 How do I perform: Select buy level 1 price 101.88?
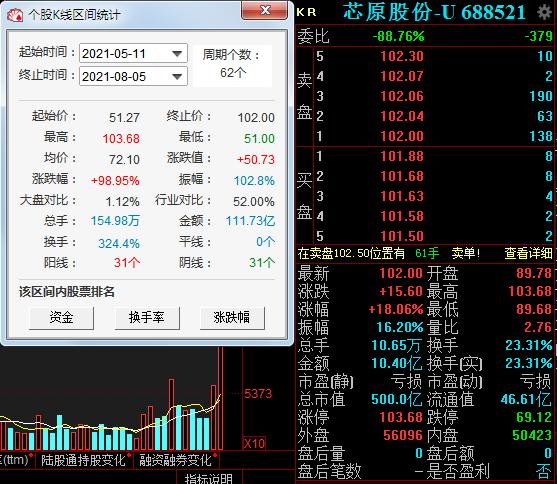[x=402, y=156]
